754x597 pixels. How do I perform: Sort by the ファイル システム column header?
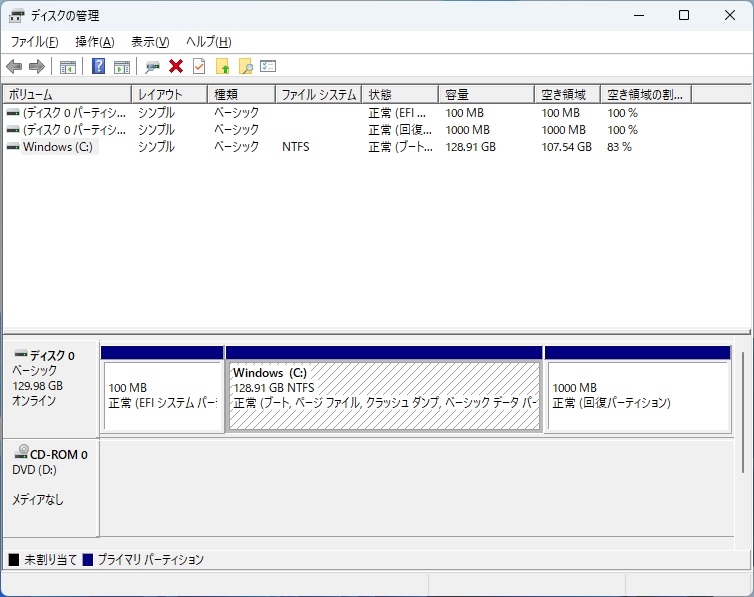[319, 94]
